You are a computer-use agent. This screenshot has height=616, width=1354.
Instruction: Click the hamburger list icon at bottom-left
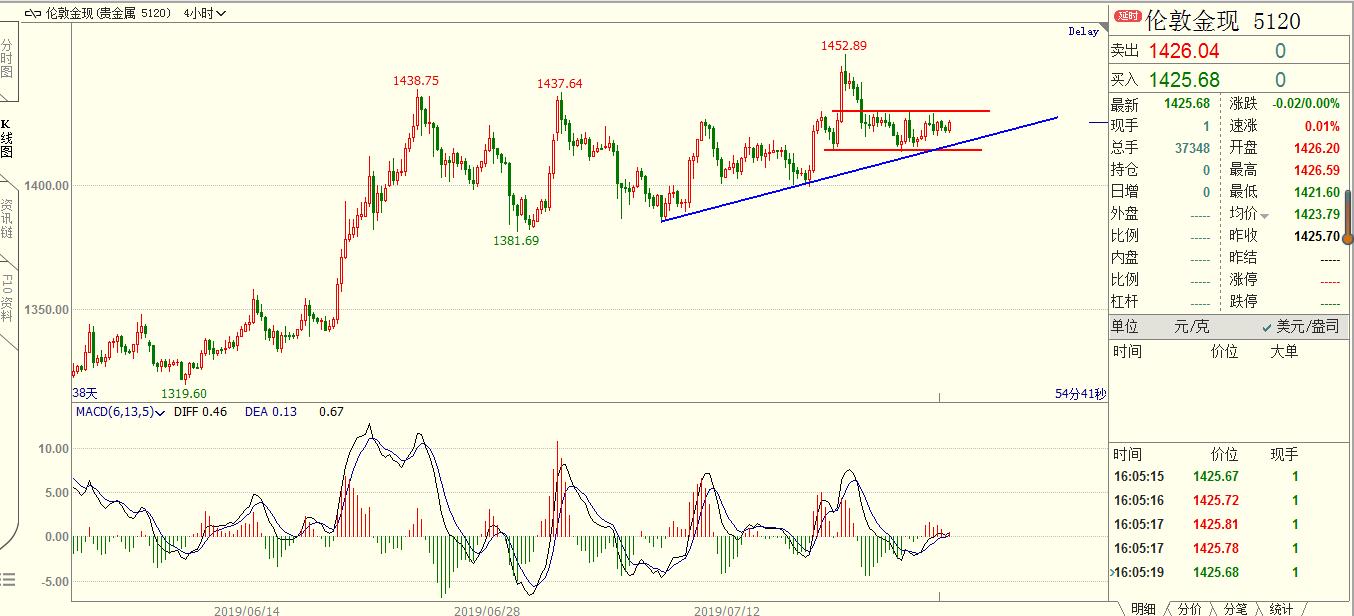pos(8,578)
